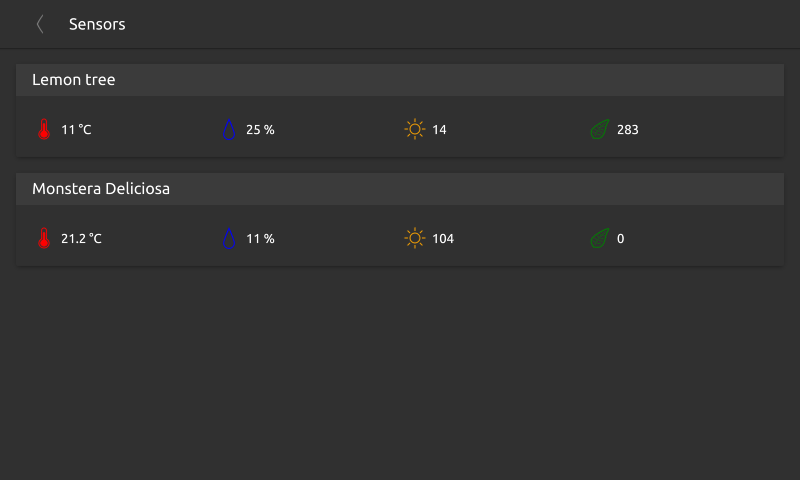
Task: Select Lemon tree moisture 25 % value
Action: pyautogui.click(x=260, y=130)
